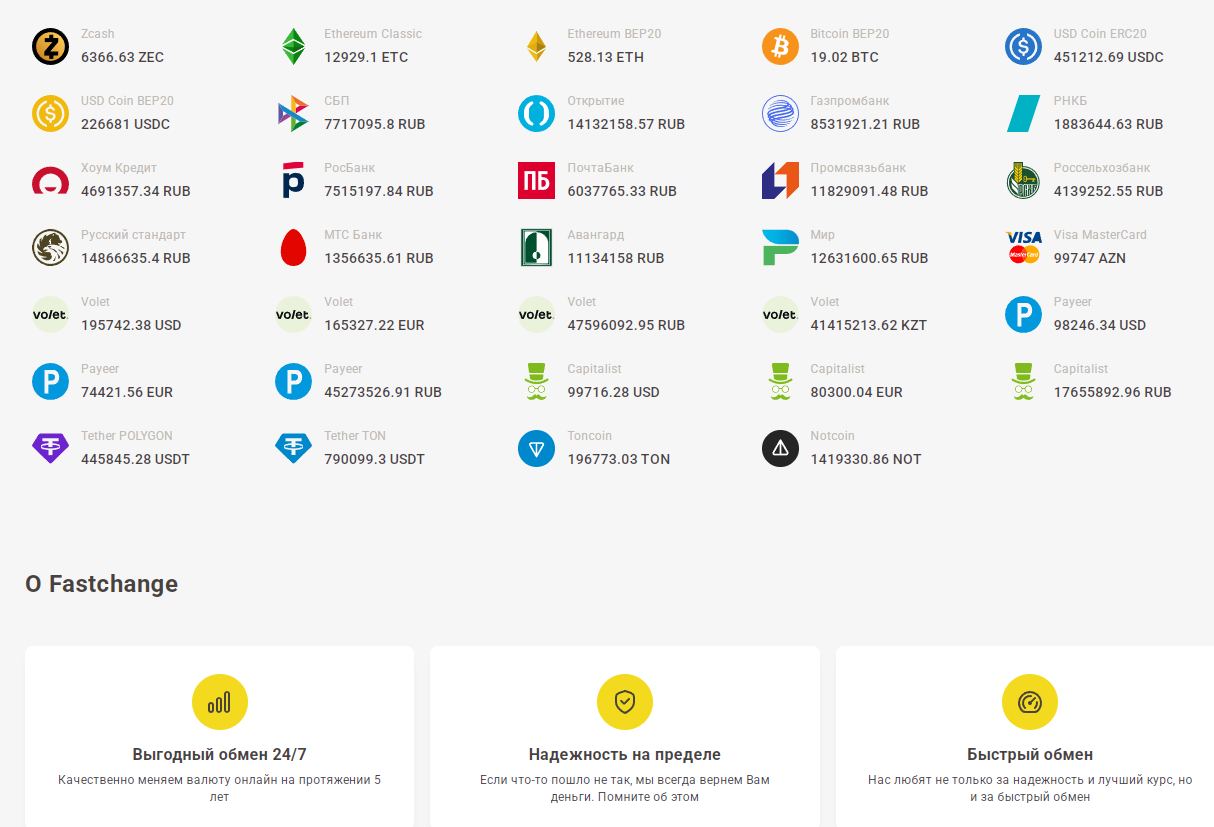Select the ПочтаБанк red logo
This screenshot has height=827, width=1214.
(536, 180)
